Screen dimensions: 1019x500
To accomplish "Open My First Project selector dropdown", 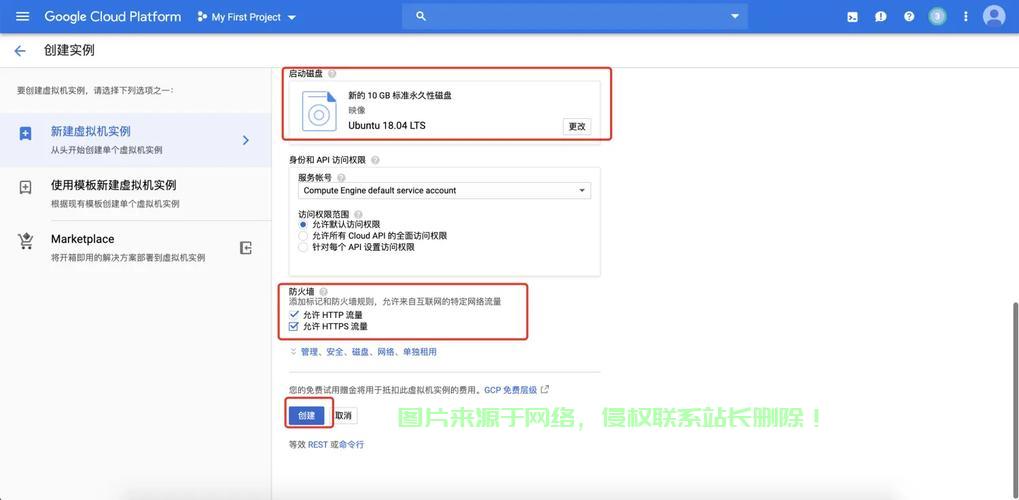I will [246, 18].
